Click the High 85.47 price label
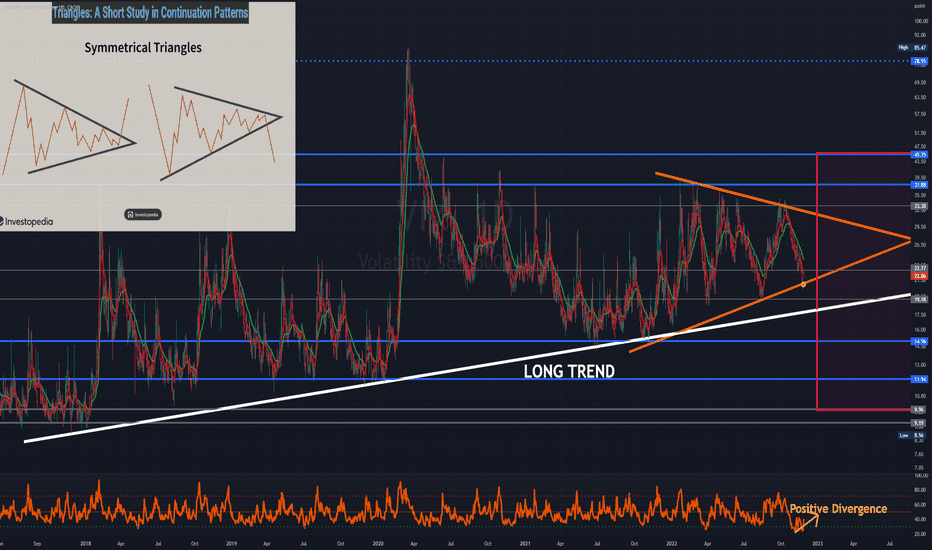 point(912,48)
